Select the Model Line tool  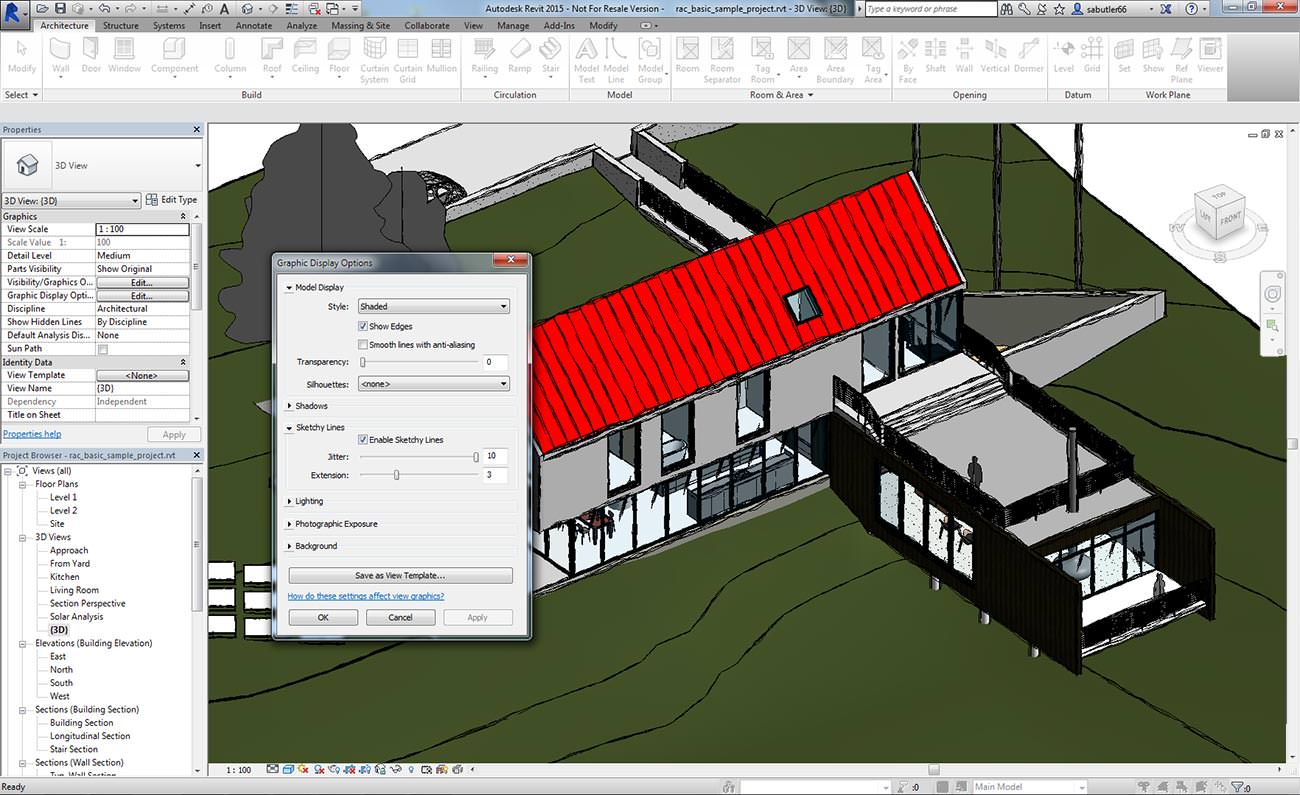[616, 61]
